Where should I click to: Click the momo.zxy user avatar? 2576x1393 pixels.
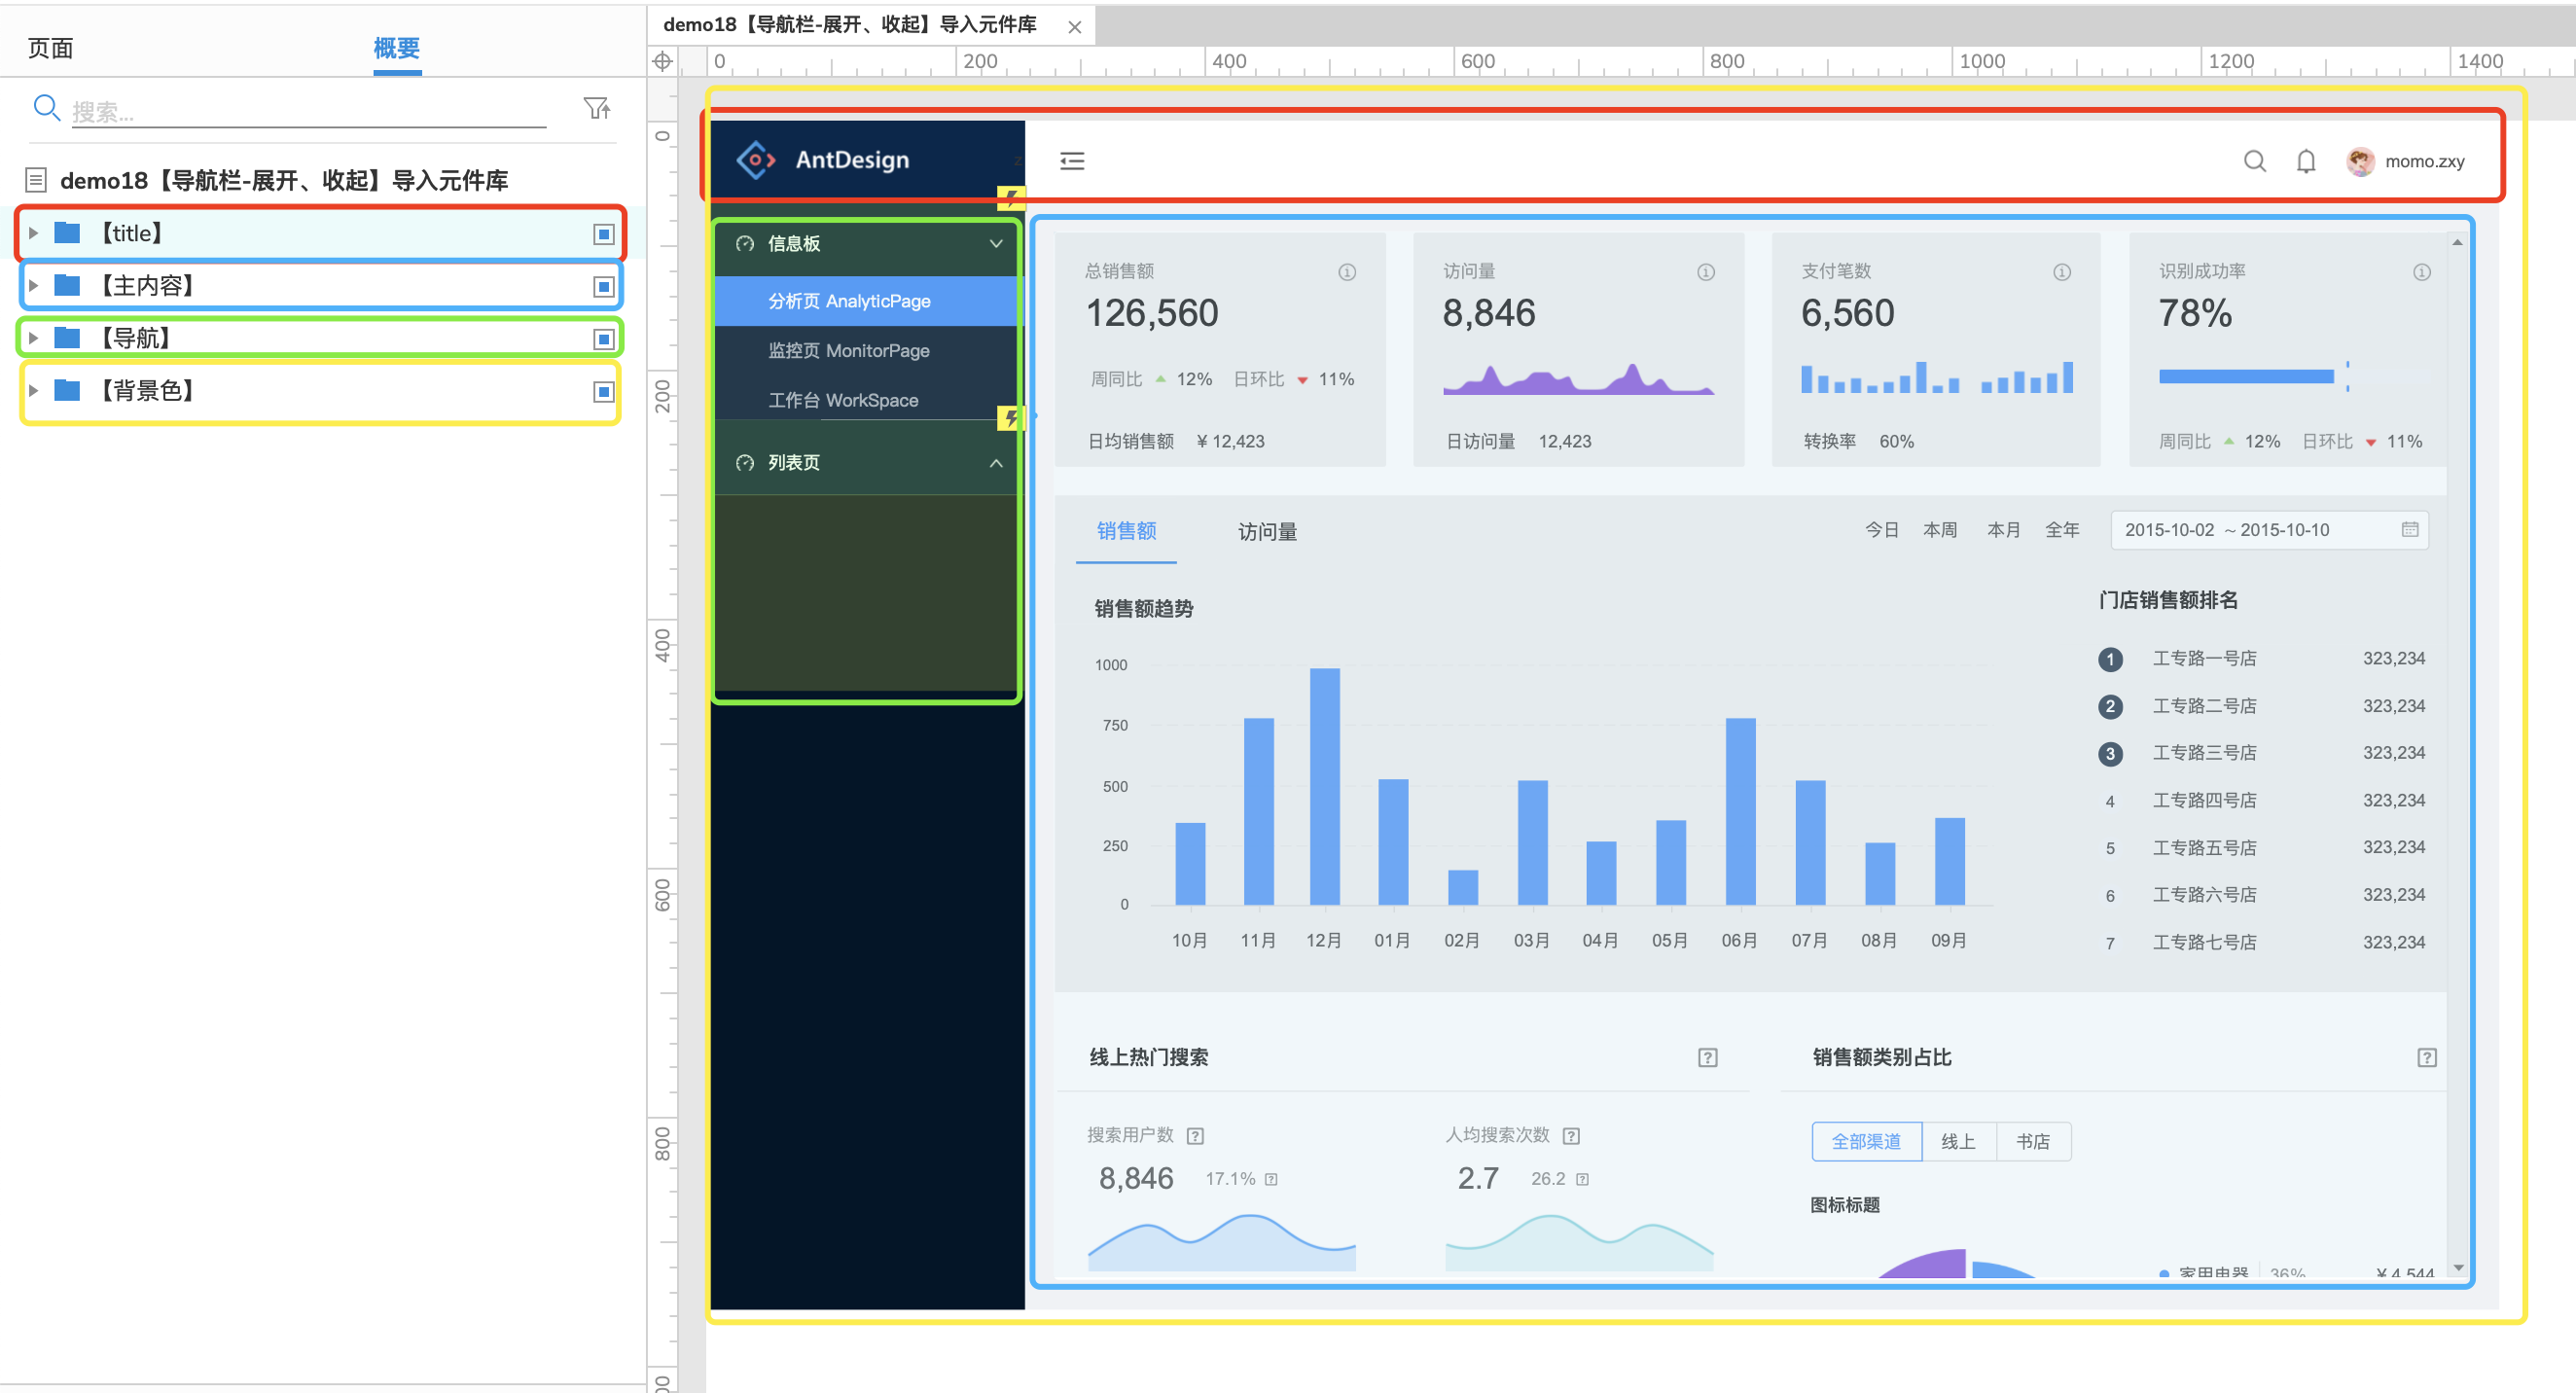[x=2360, y=161]
